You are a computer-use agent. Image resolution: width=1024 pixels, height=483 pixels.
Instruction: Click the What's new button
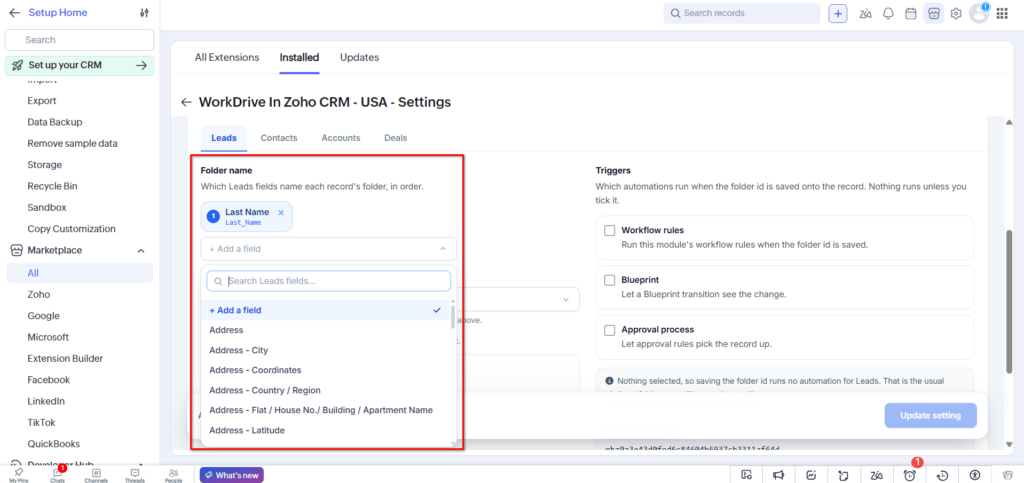coord(232,475)
